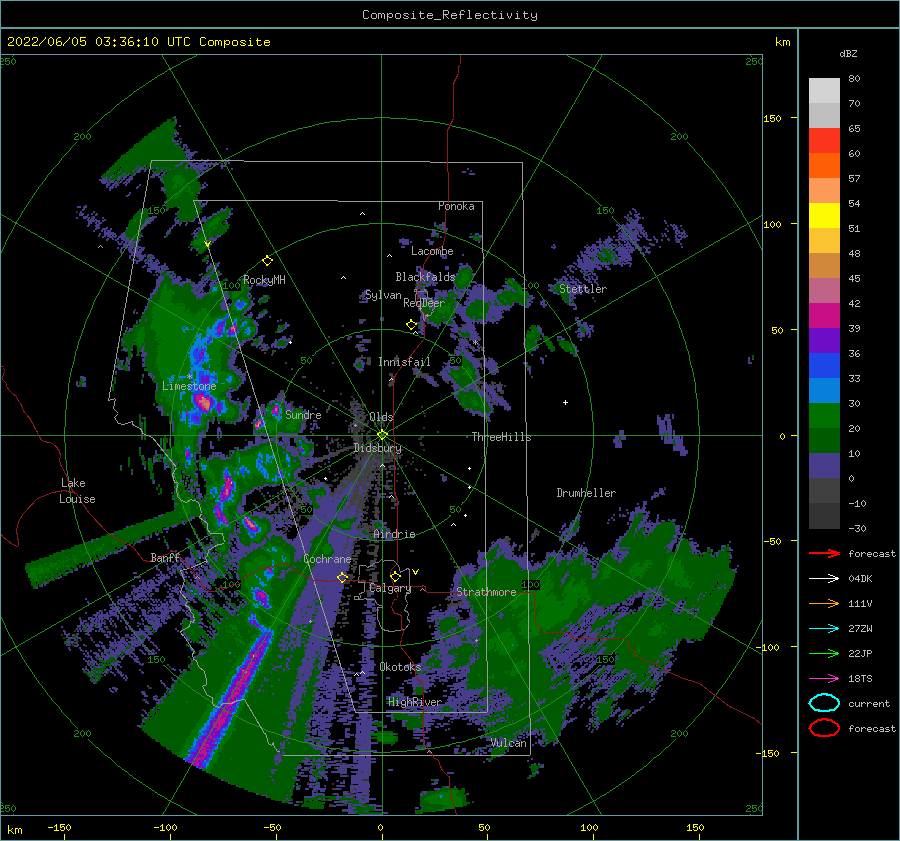Screen dimensions: 900x841
Task: Click the yellow diamond marker below RedDeer
Action: point(412,325)
